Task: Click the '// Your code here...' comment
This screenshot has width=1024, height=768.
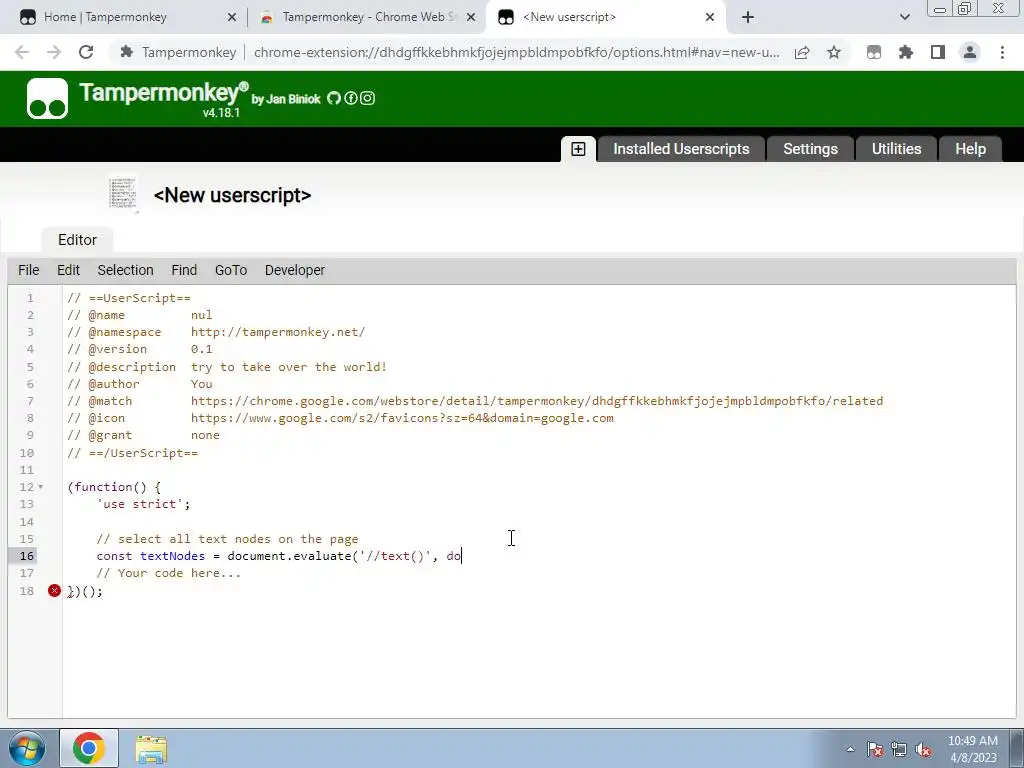Action: tap(168, 573)
